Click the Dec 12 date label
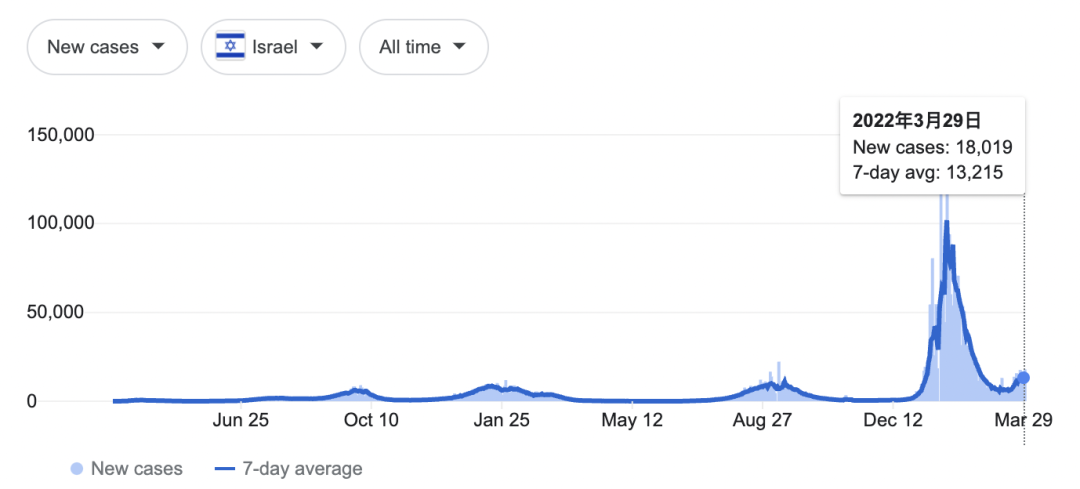 tap(894, 420)
